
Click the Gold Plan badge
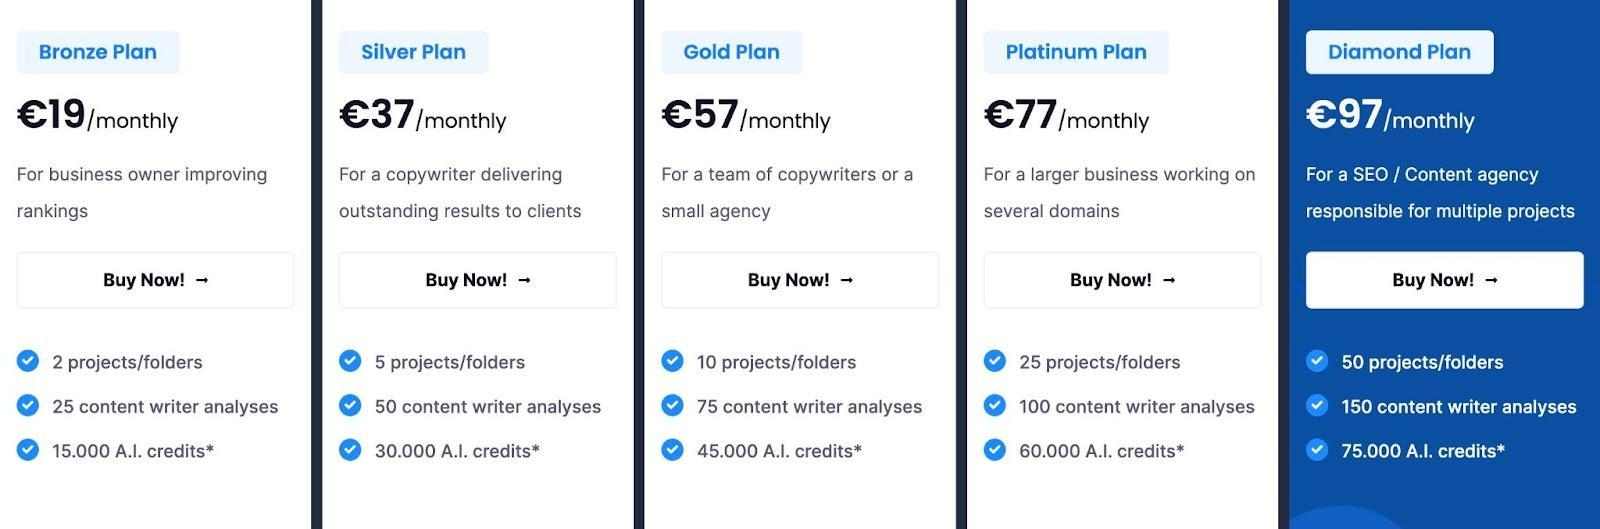coord(731,52)
